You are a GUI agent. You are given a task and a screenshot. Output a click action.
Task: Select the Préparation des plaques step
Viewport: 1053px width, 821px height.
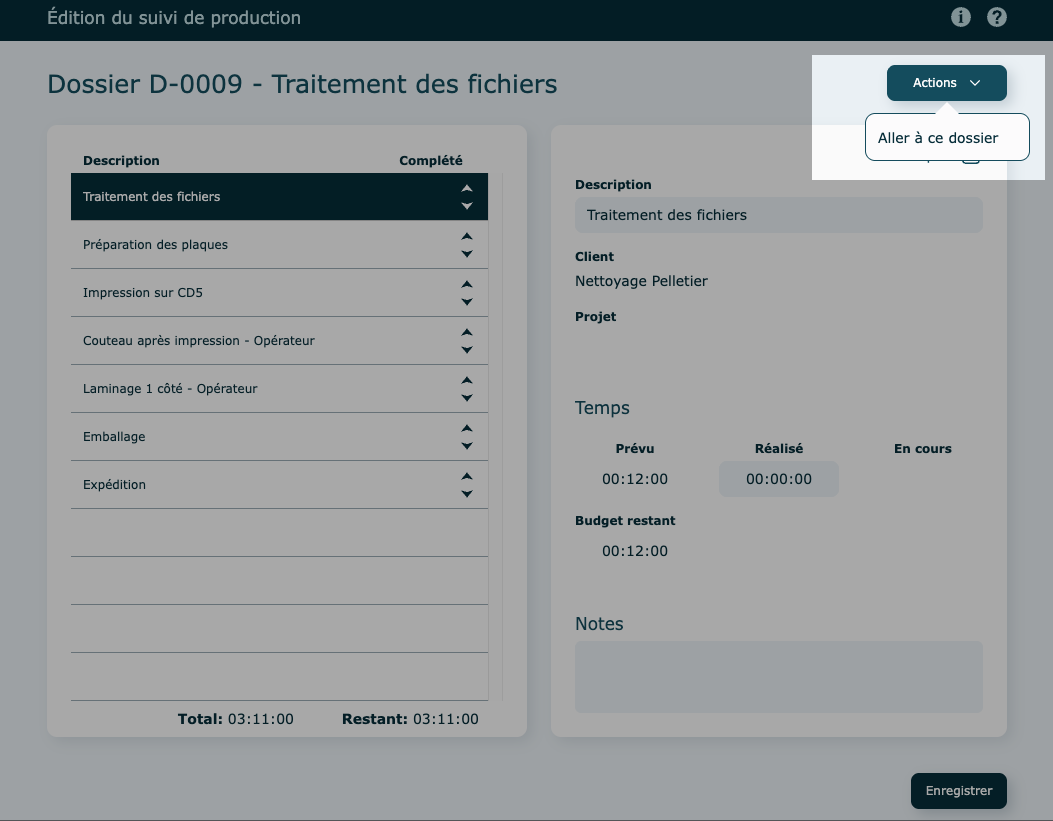pos(250,245)
